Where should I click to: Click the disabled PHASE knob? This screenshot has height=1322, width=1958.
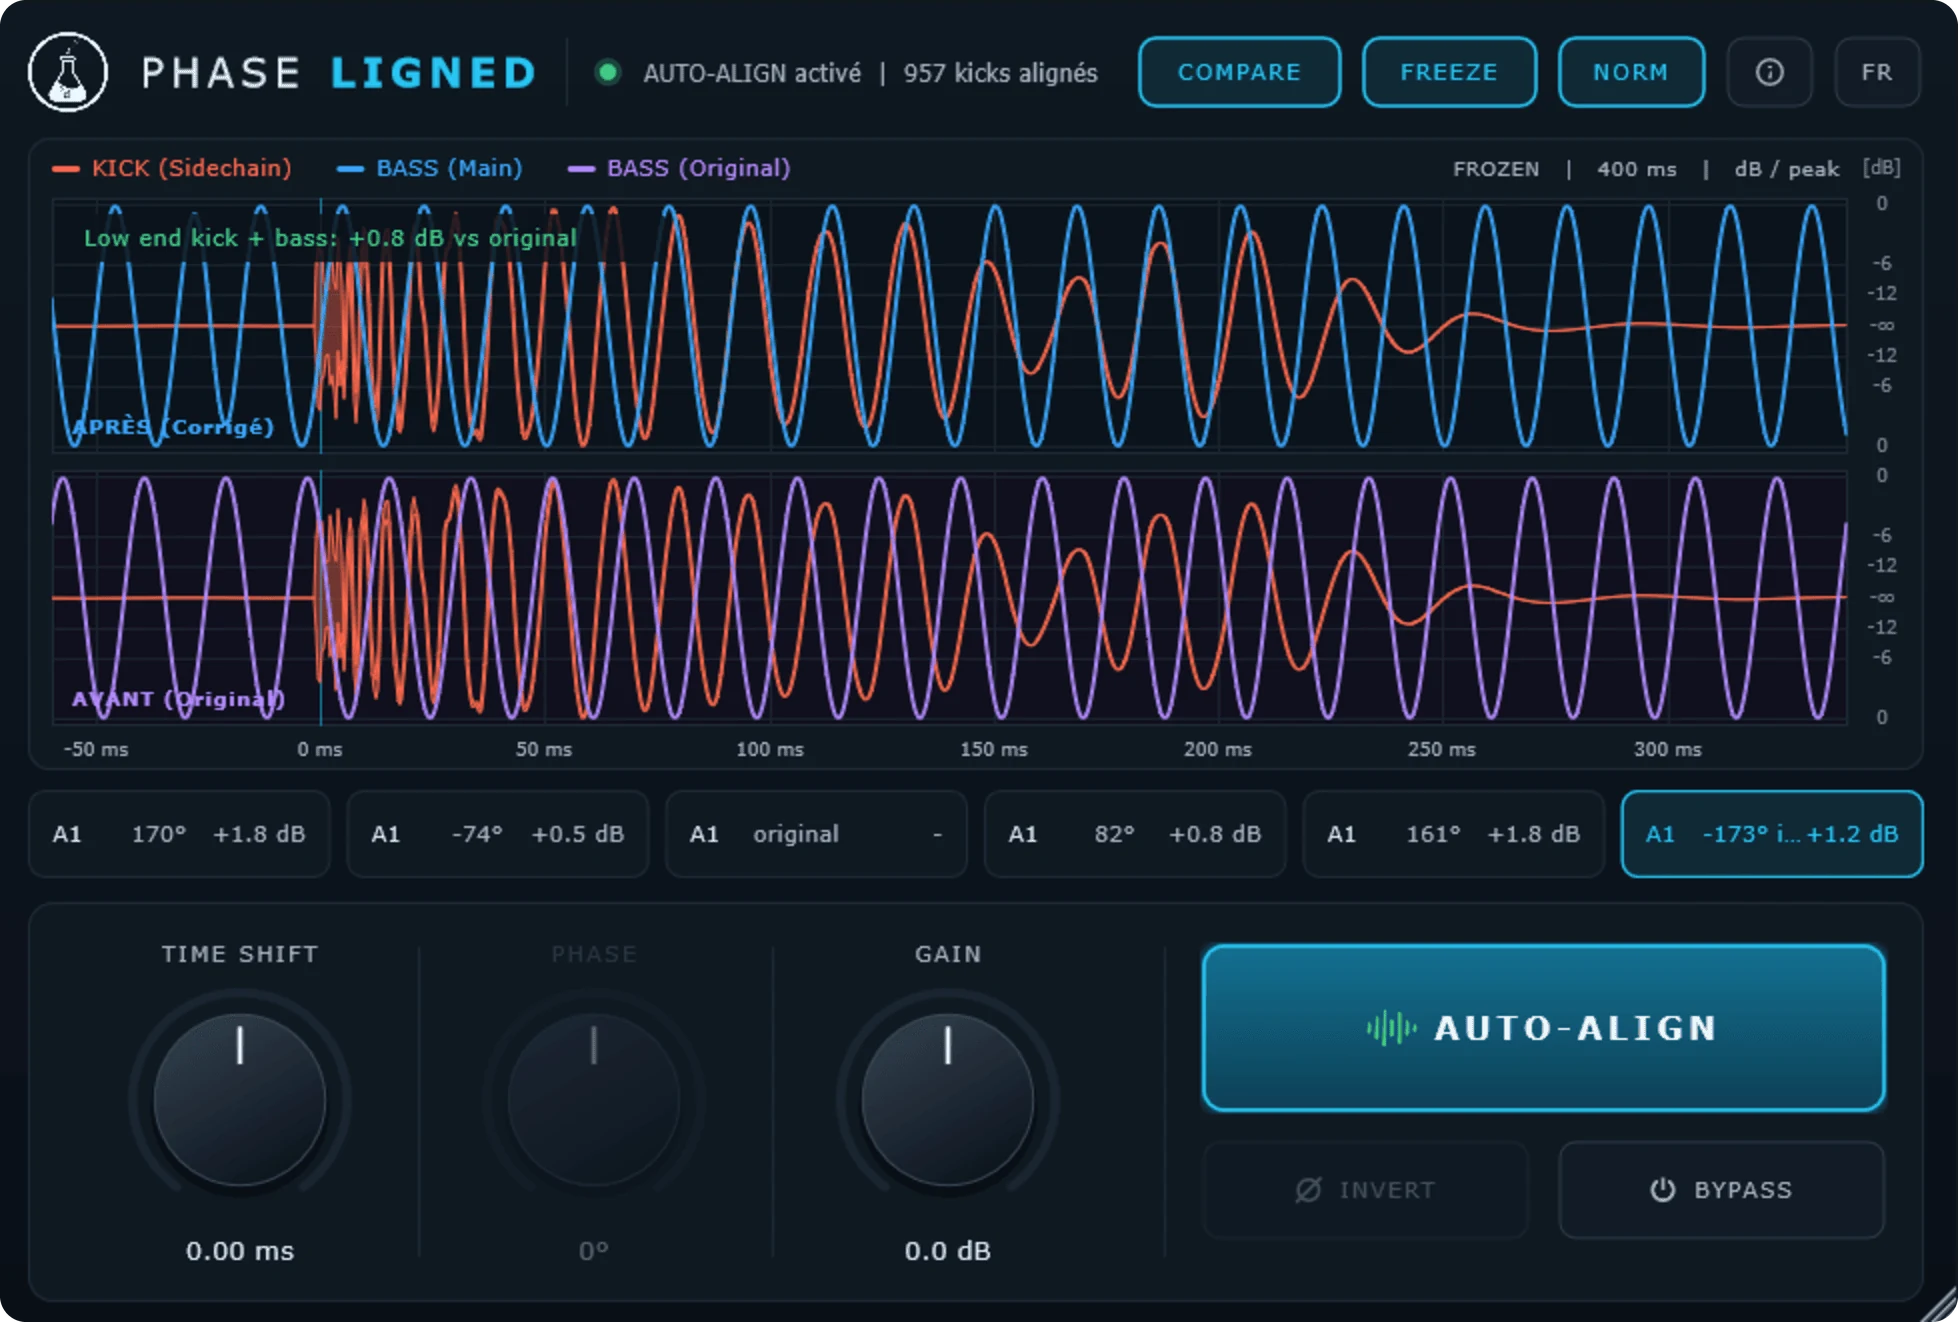[x=594, y=1100]
